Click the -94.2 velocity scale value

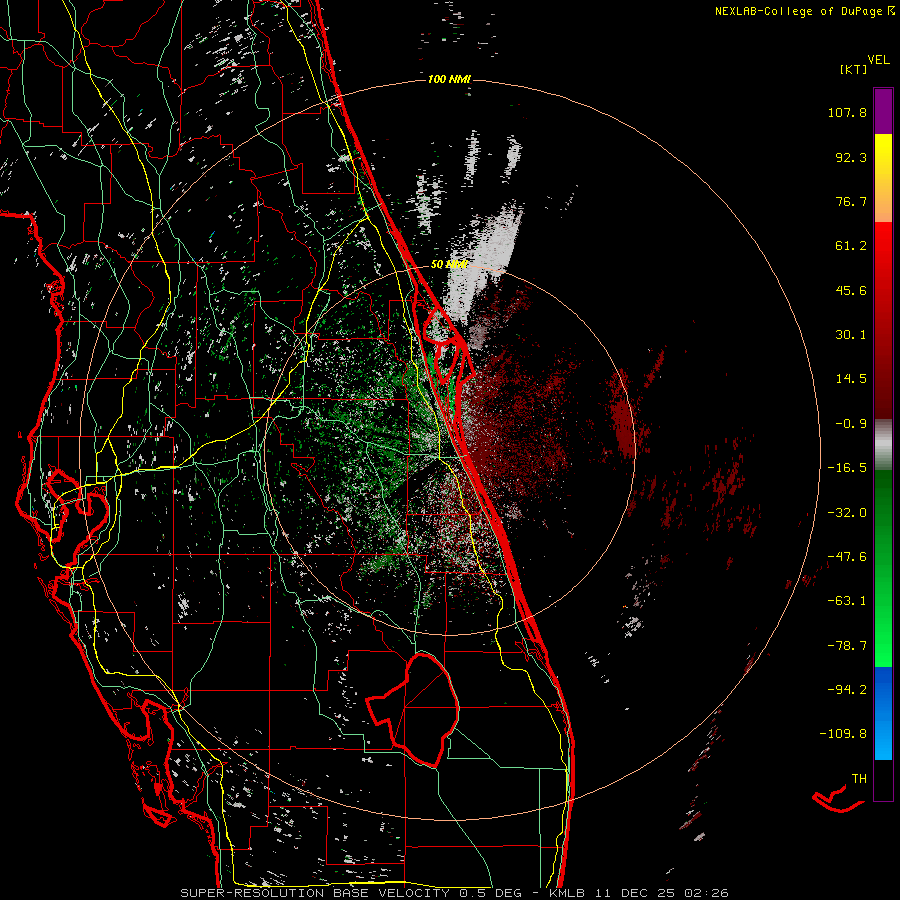847,689
